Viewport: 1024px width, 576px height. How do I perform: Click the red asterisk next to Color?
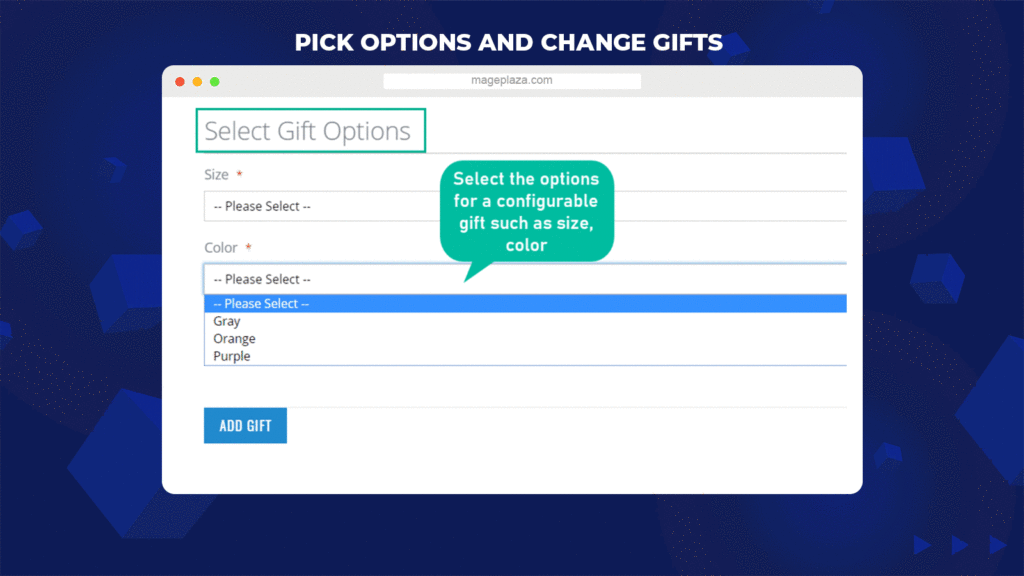point(248,248)
